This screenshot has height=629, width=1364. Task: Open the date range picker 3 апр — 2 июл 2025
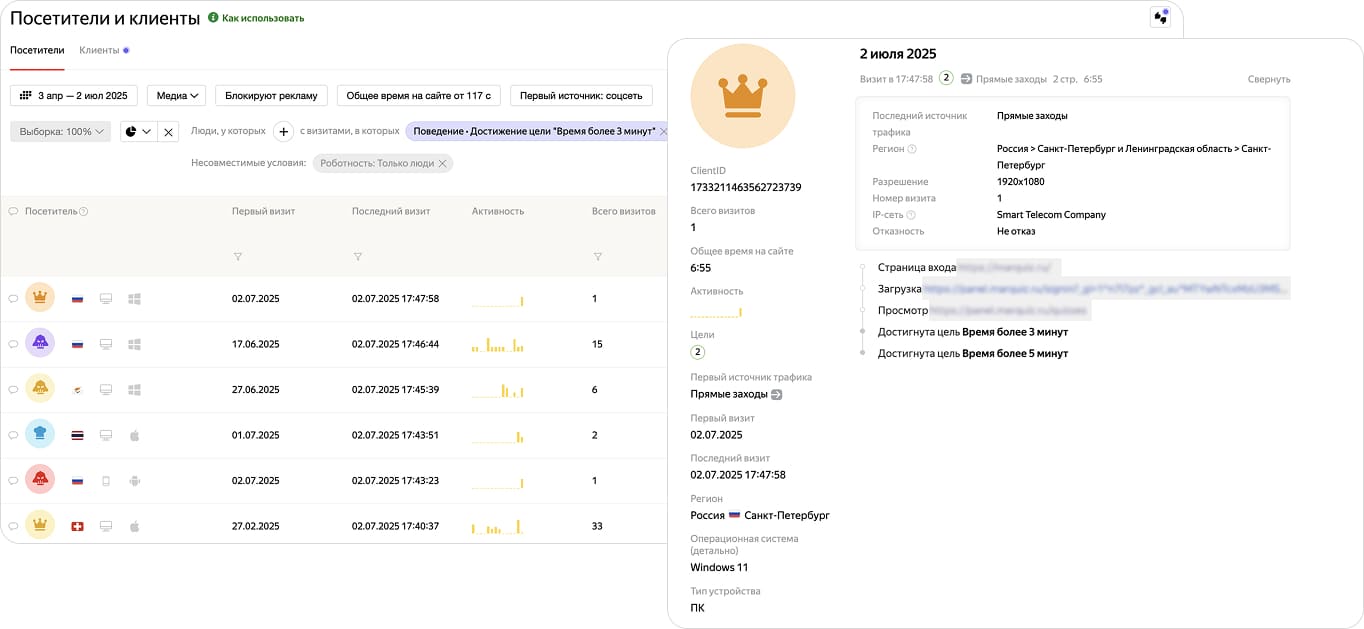74,96
